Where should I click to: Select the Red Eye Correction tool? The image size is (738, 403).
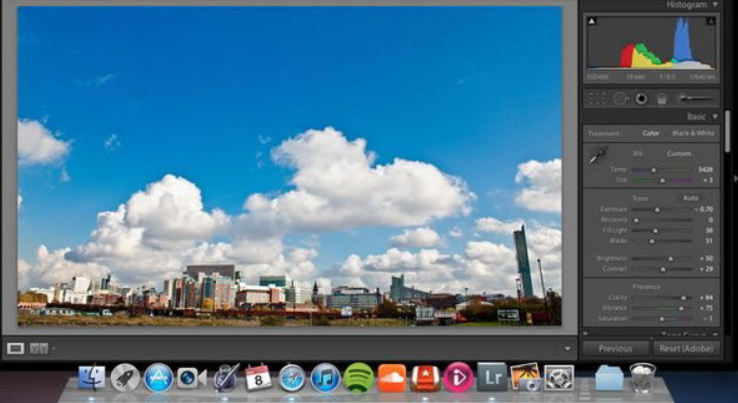(x=640, y=98)
